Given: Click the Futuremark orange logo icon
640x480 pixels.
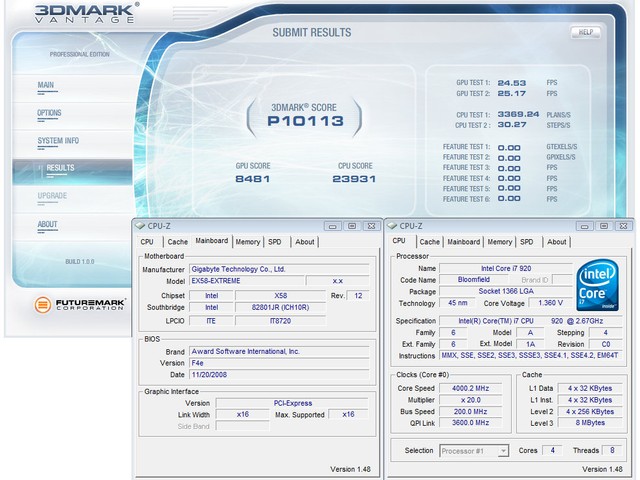Looking at the screenshot, I should point(42,305).
